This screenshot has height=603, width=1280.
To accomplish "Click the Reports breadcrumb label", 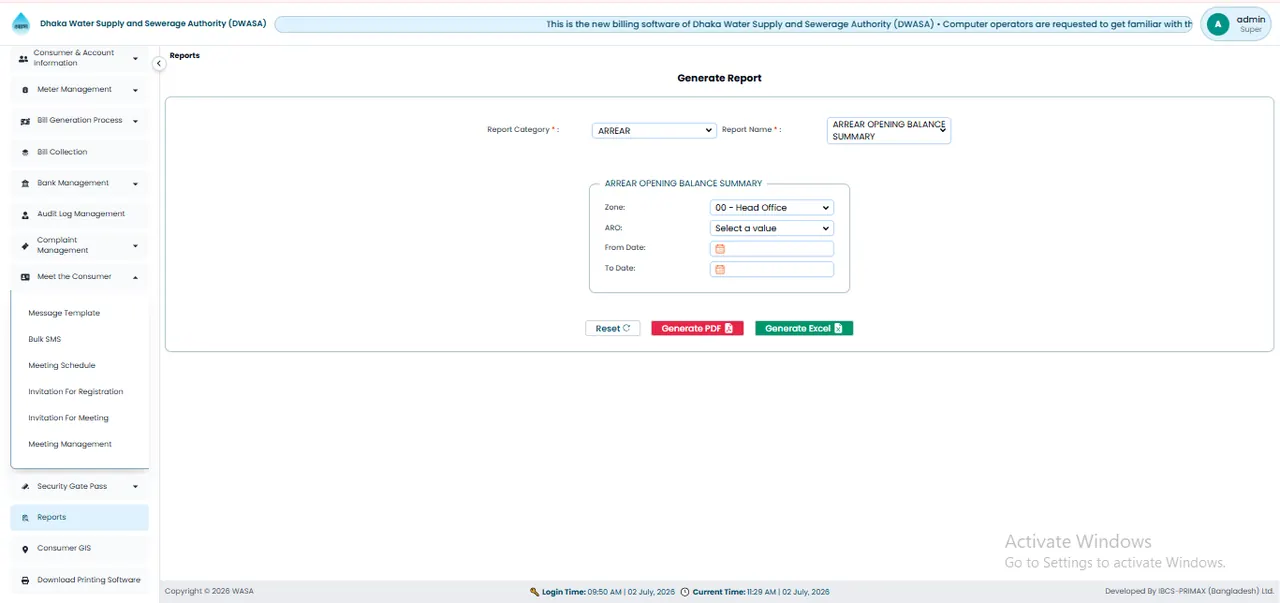I will [185, 56].
